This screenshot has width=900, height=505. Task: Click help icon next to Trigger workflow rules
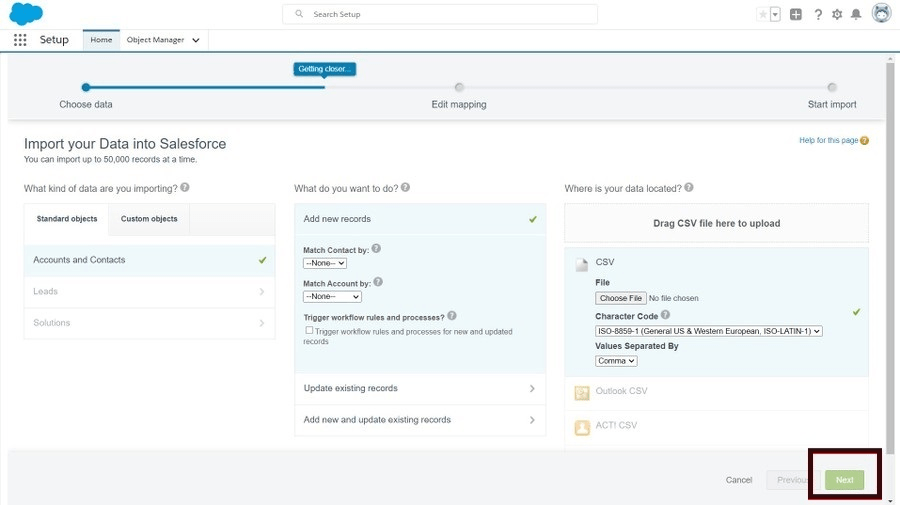452,316
